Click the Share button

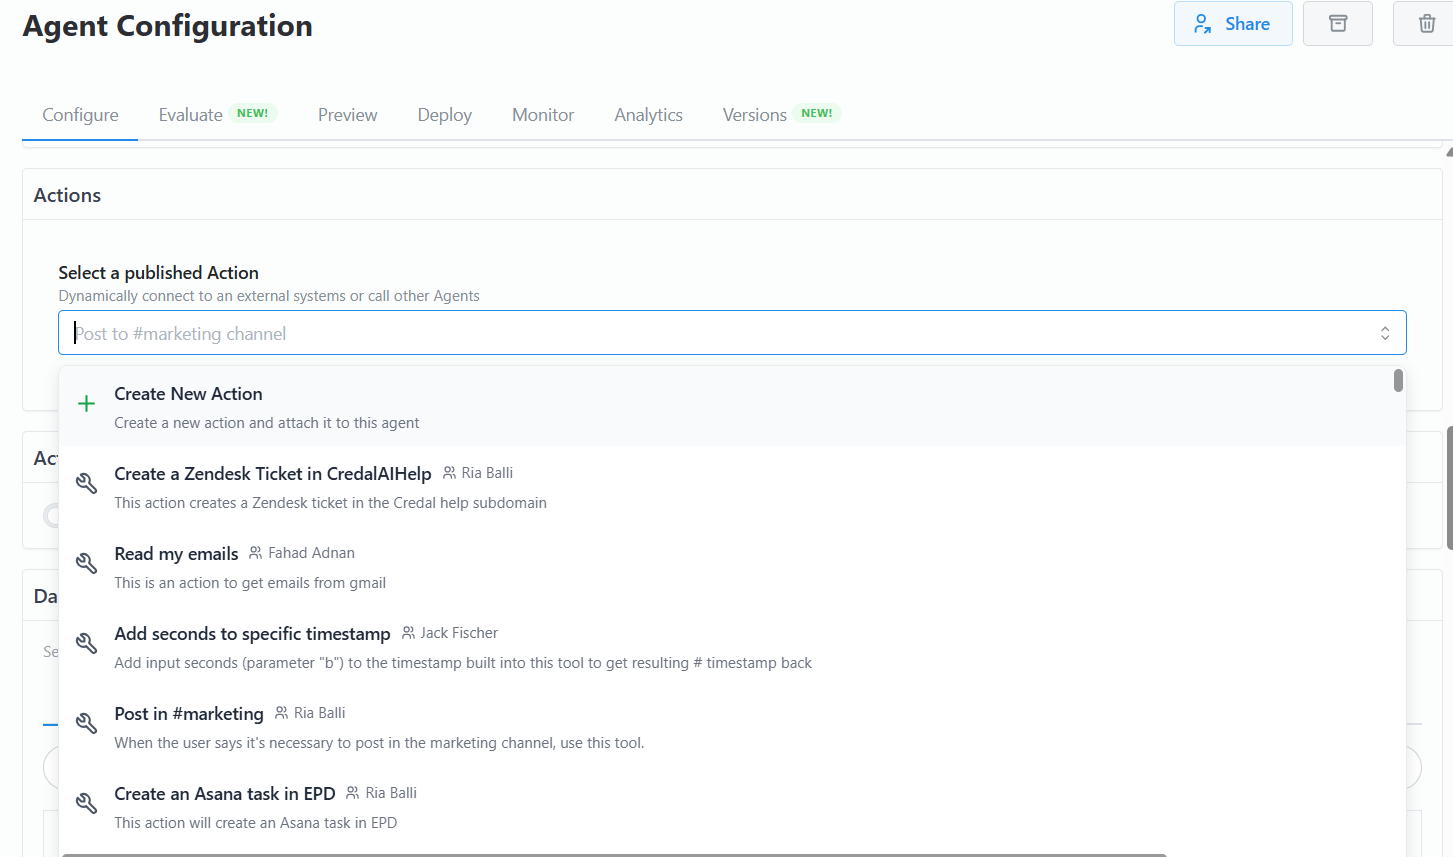pos(1232,24)
